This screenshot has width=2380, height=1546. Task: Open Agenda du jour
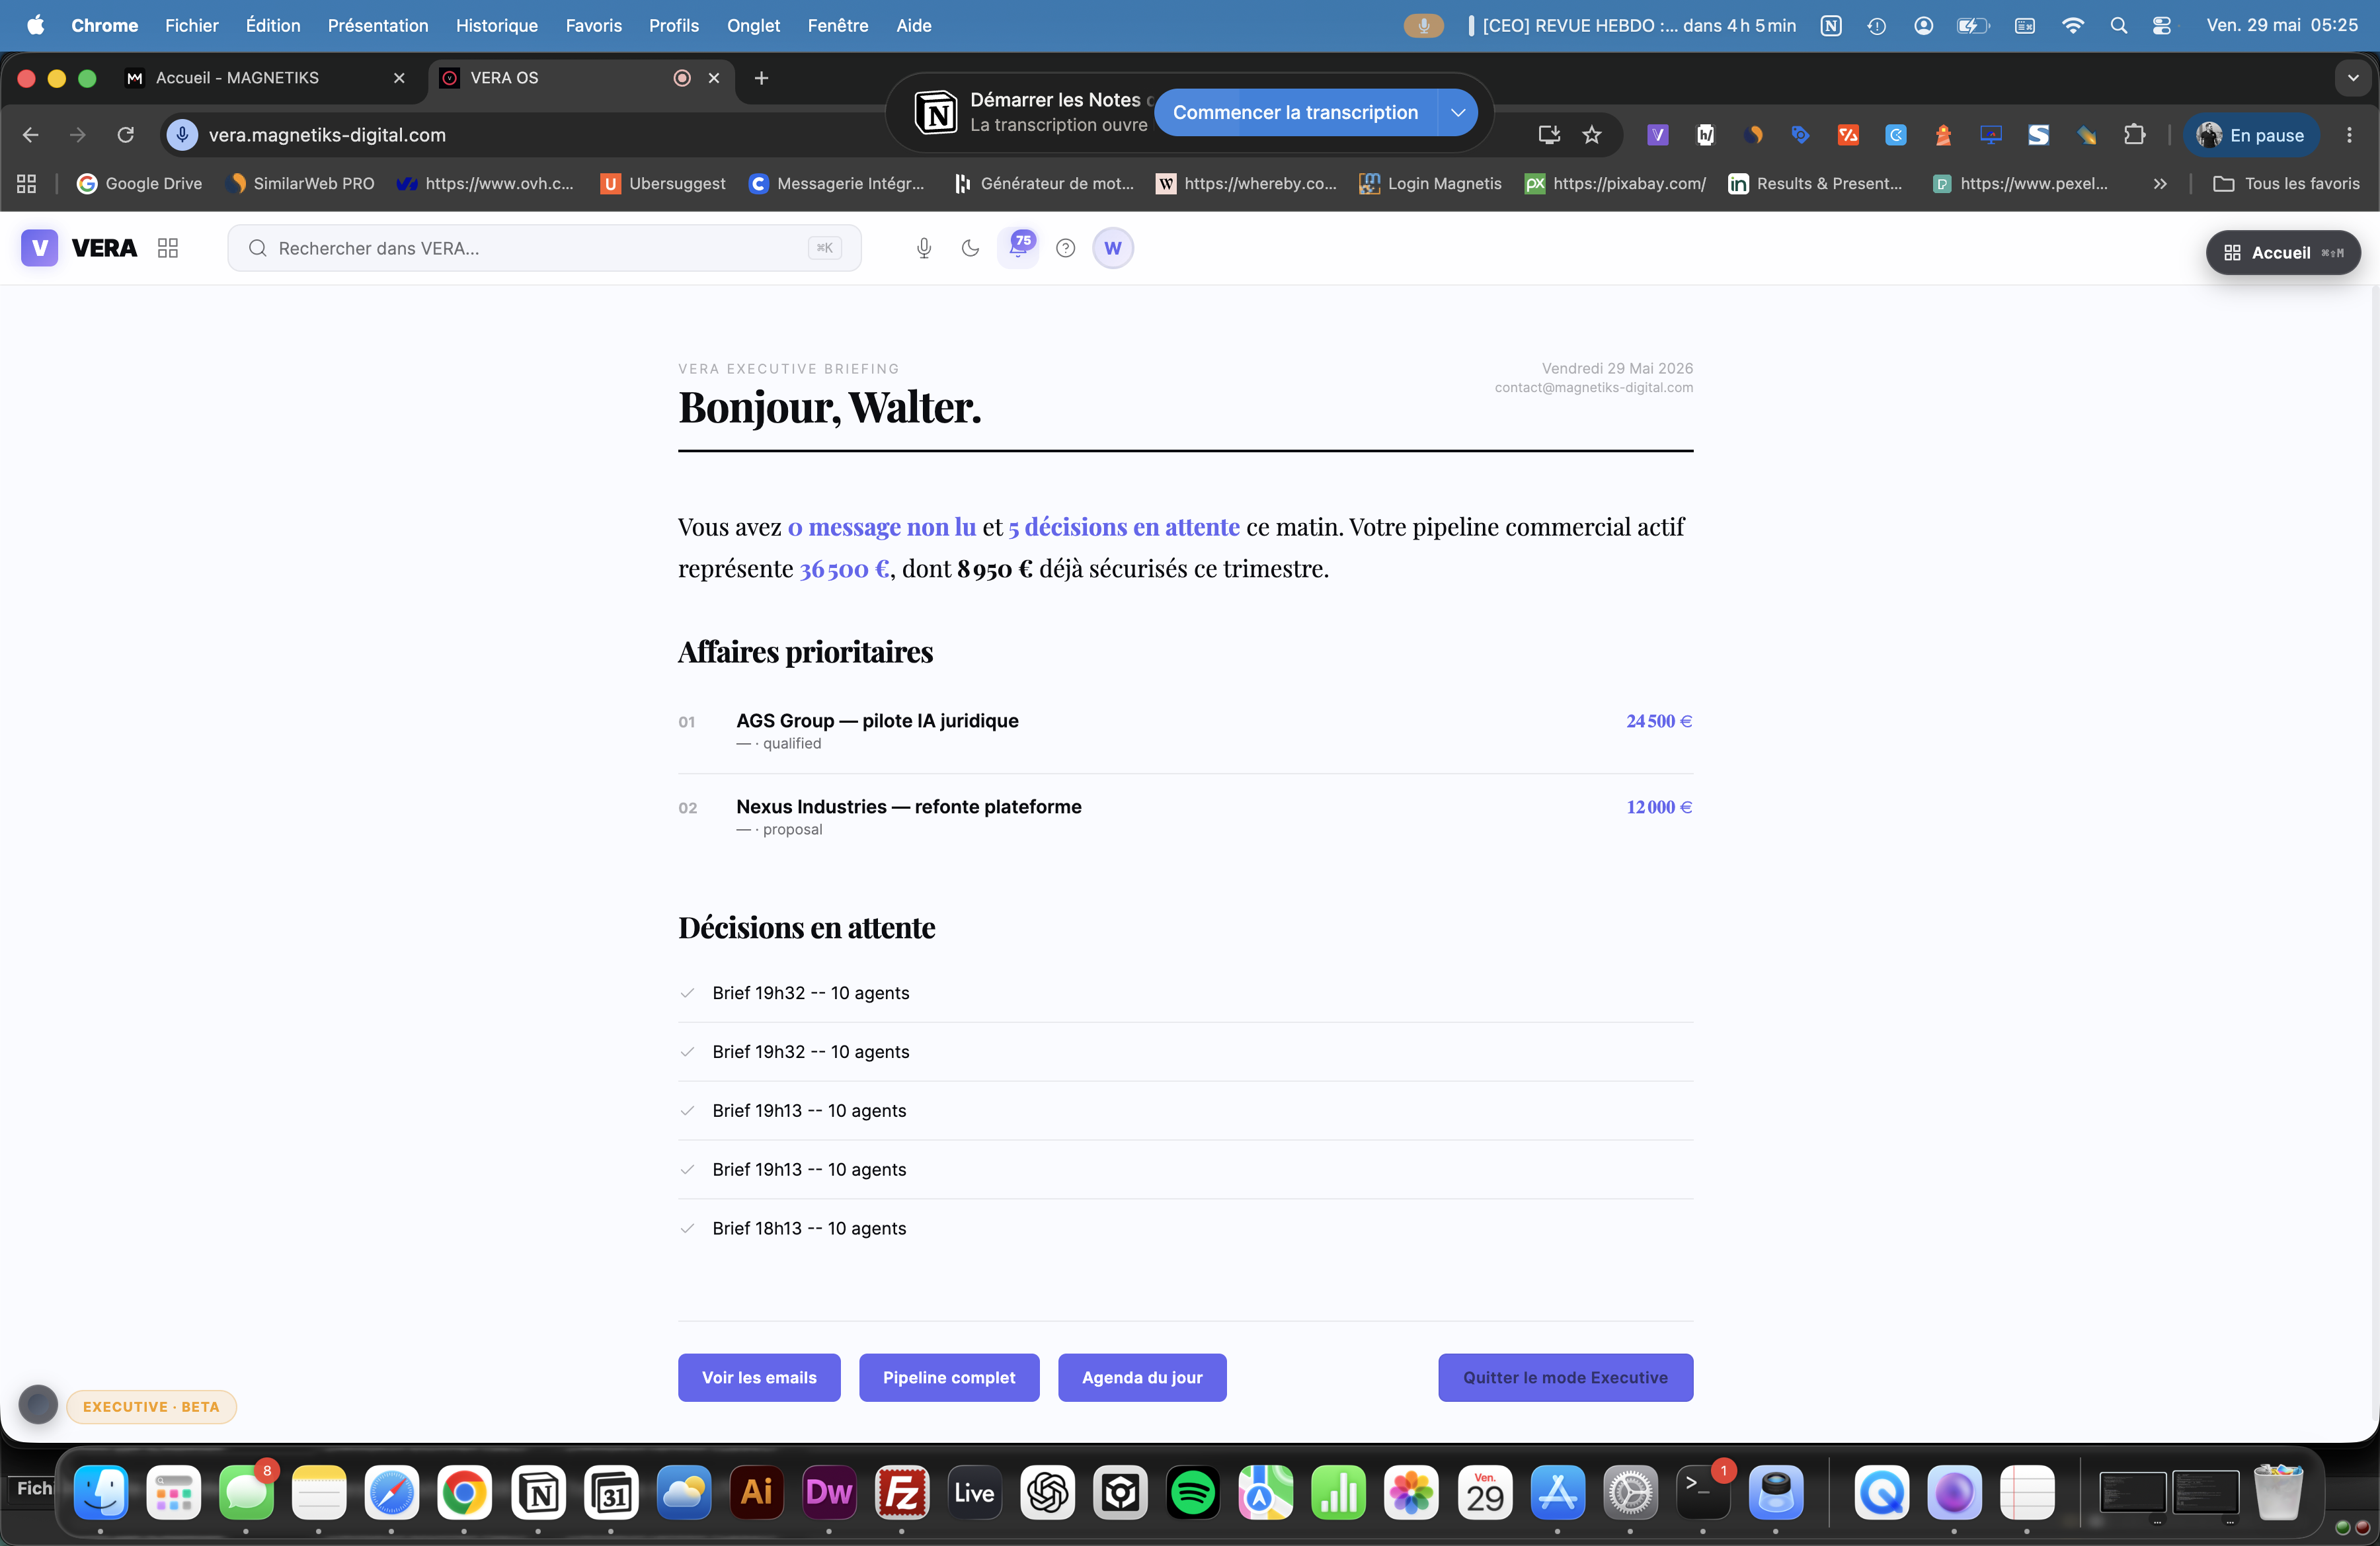(x=1142, y=1377)
